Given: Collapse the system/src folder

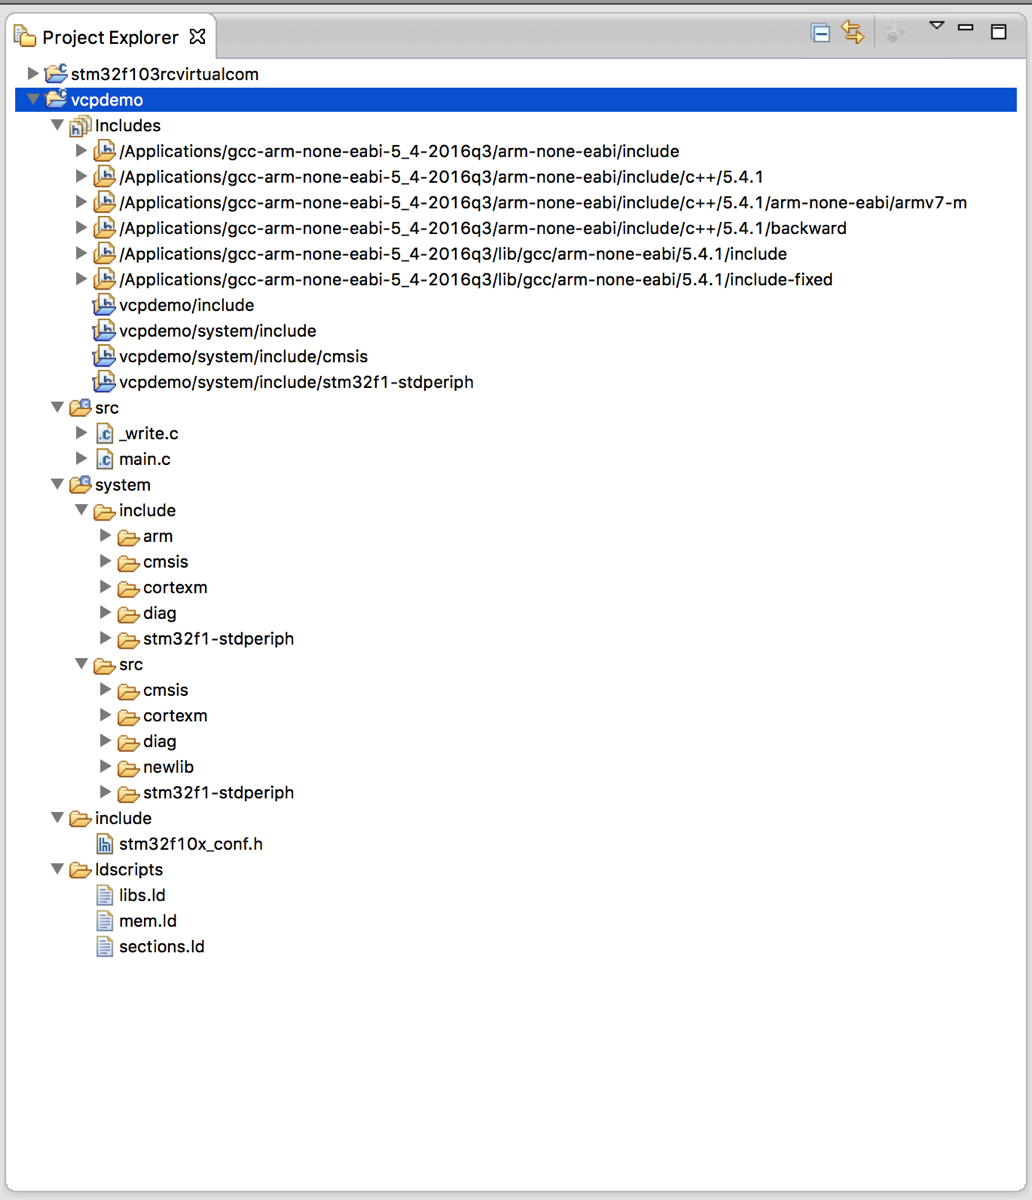Looking at the screenshot, I should (x=82, y=664).
